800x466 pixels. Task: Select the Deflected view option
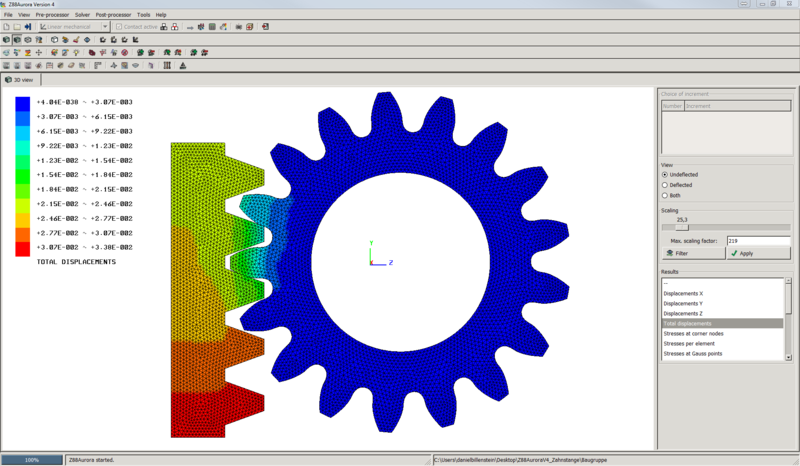666,185
